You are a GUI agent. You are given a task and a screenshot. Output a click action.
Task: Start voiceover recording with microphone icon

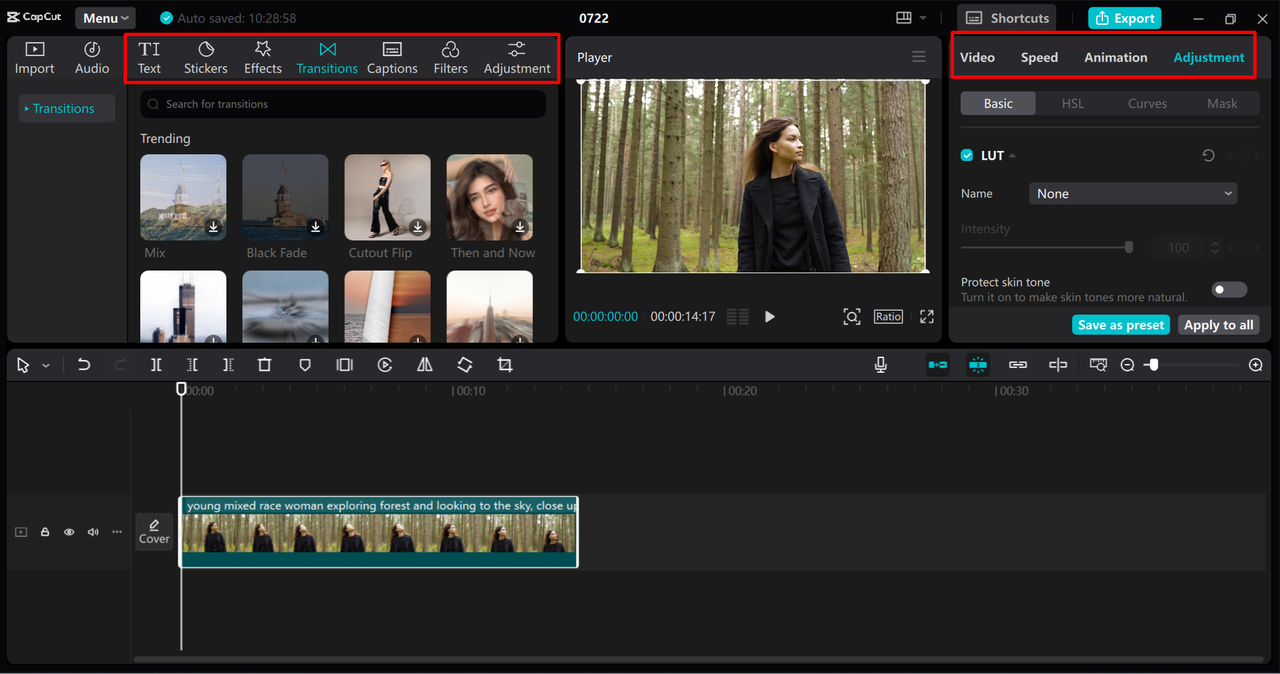pyautogui.click(x=881, y=365)
